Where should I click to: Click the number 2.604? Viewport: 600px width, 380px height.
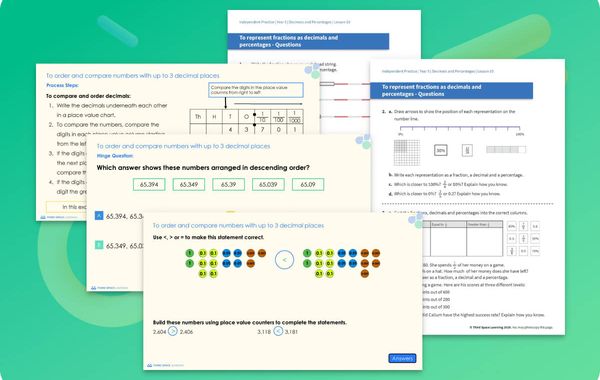coord(159,332)
